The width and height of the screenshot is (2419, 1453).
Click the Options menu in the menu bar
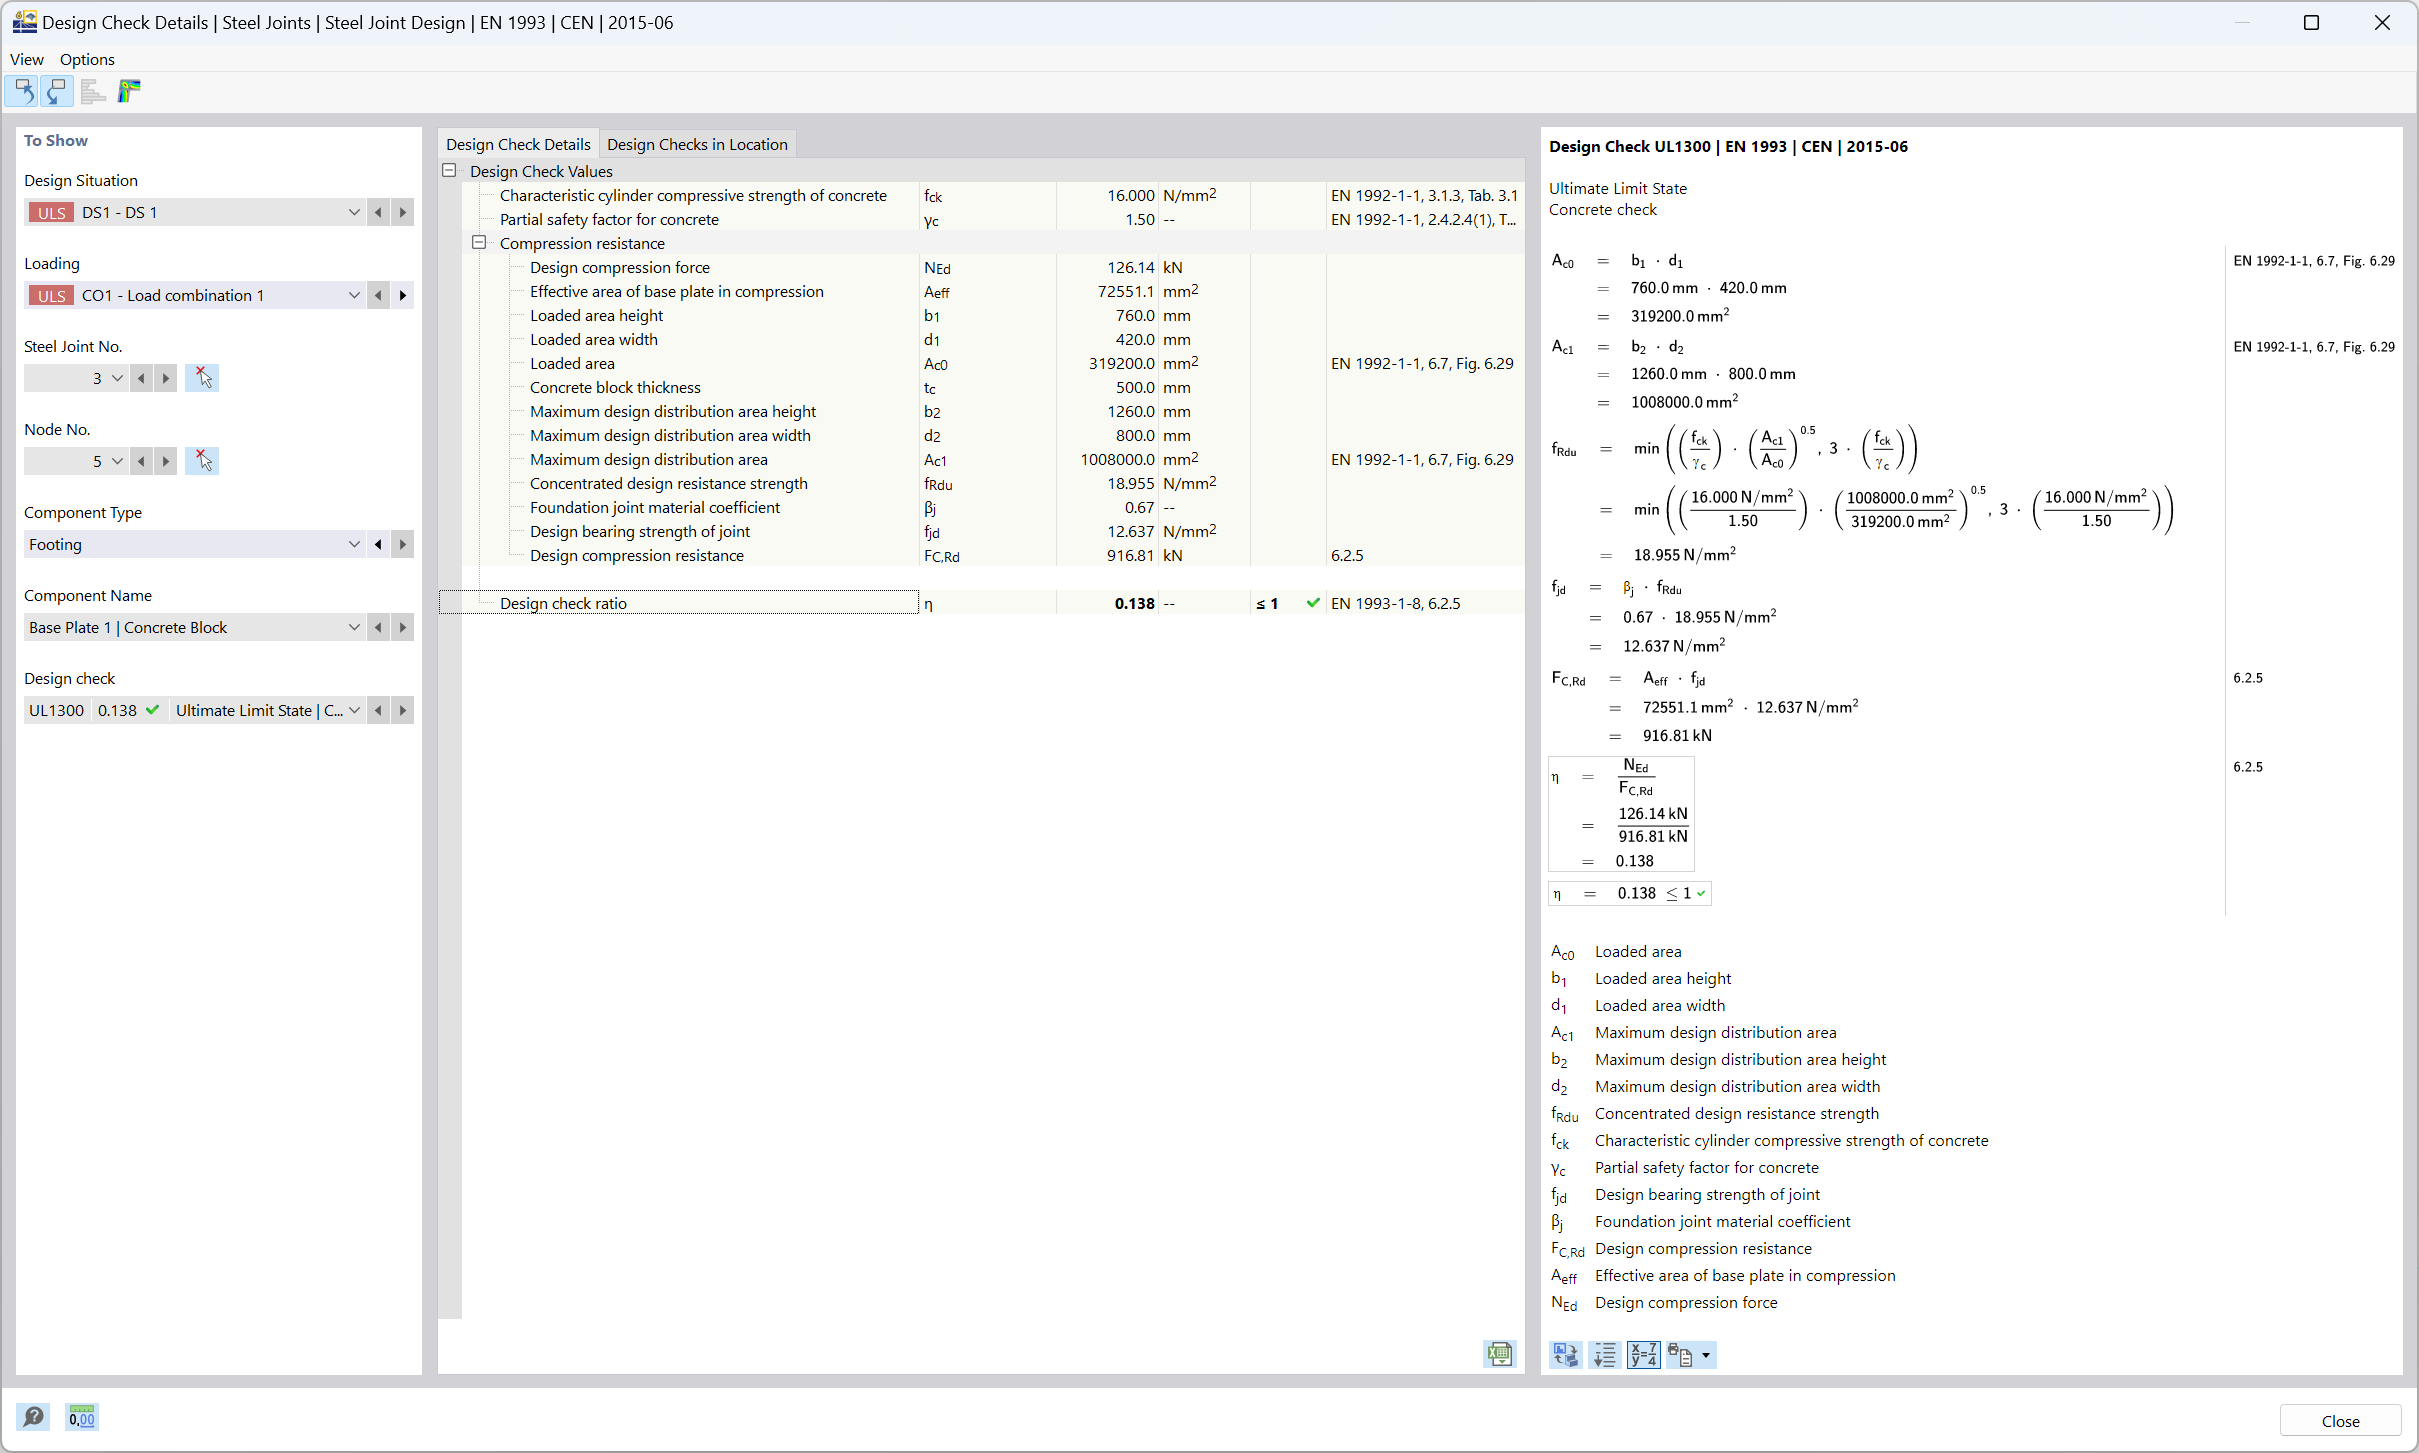85,57
